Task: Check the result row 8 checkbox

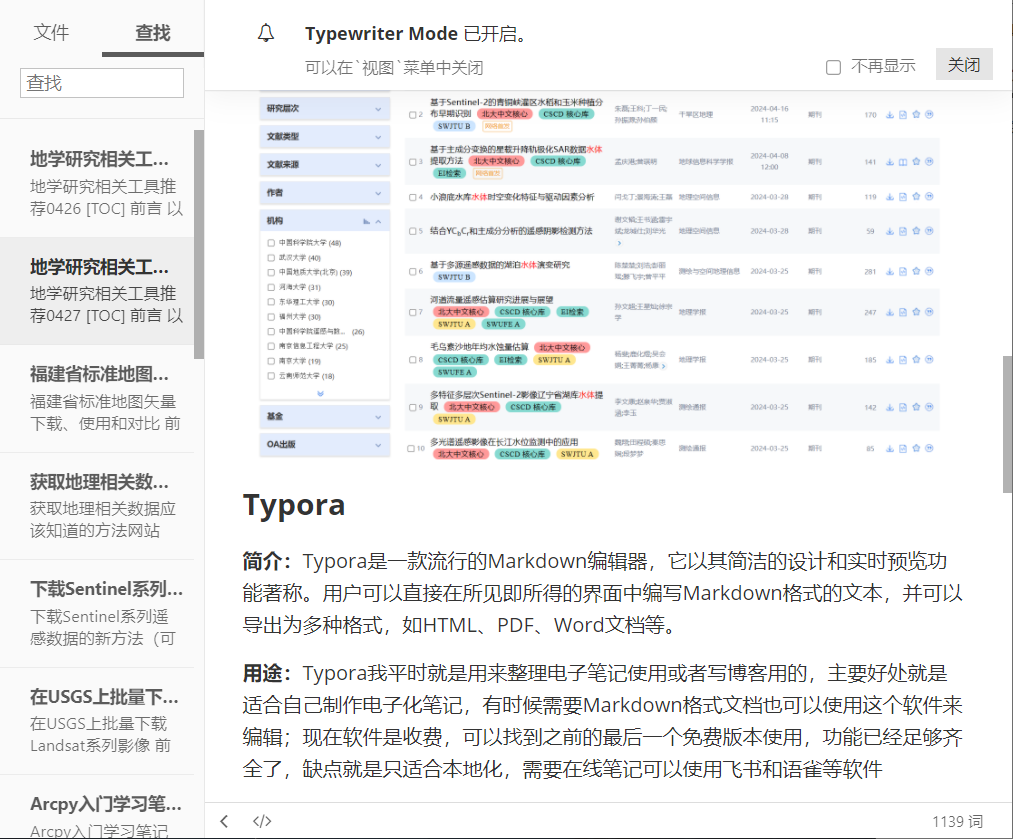Action: pyautogui.click(x=413, y=360)
